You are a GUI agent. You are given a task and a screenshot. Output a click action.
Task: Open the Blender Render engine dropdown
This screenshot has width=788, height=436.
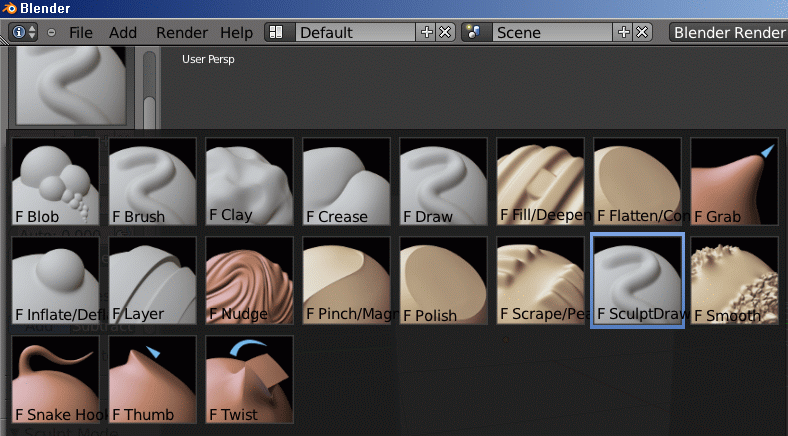[x=728, y=32]
